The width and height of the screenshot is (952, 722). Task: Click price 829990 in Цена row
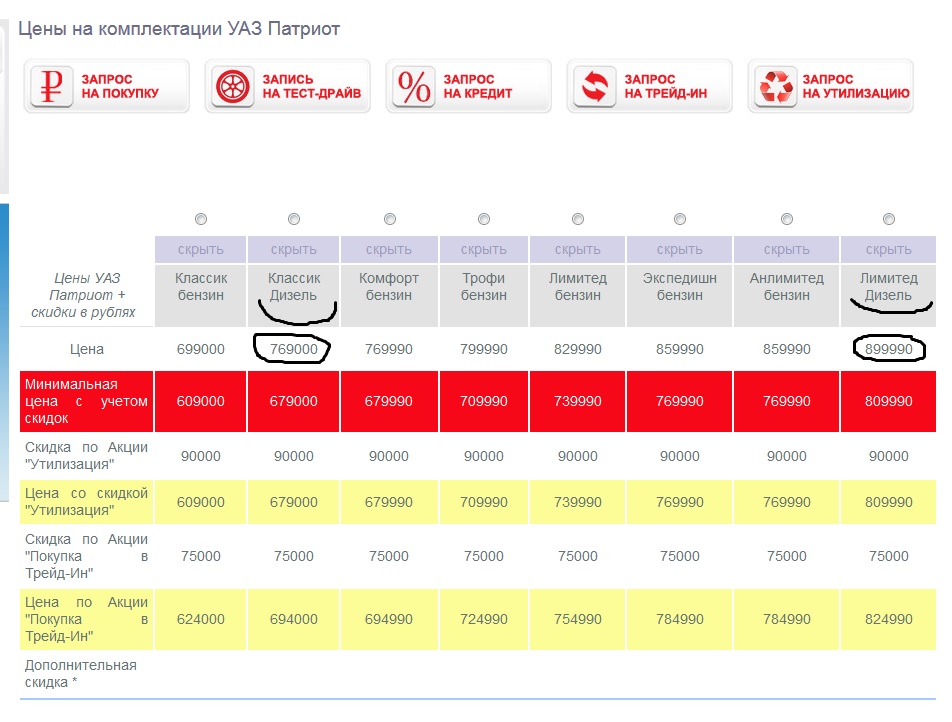coord(577,349)
